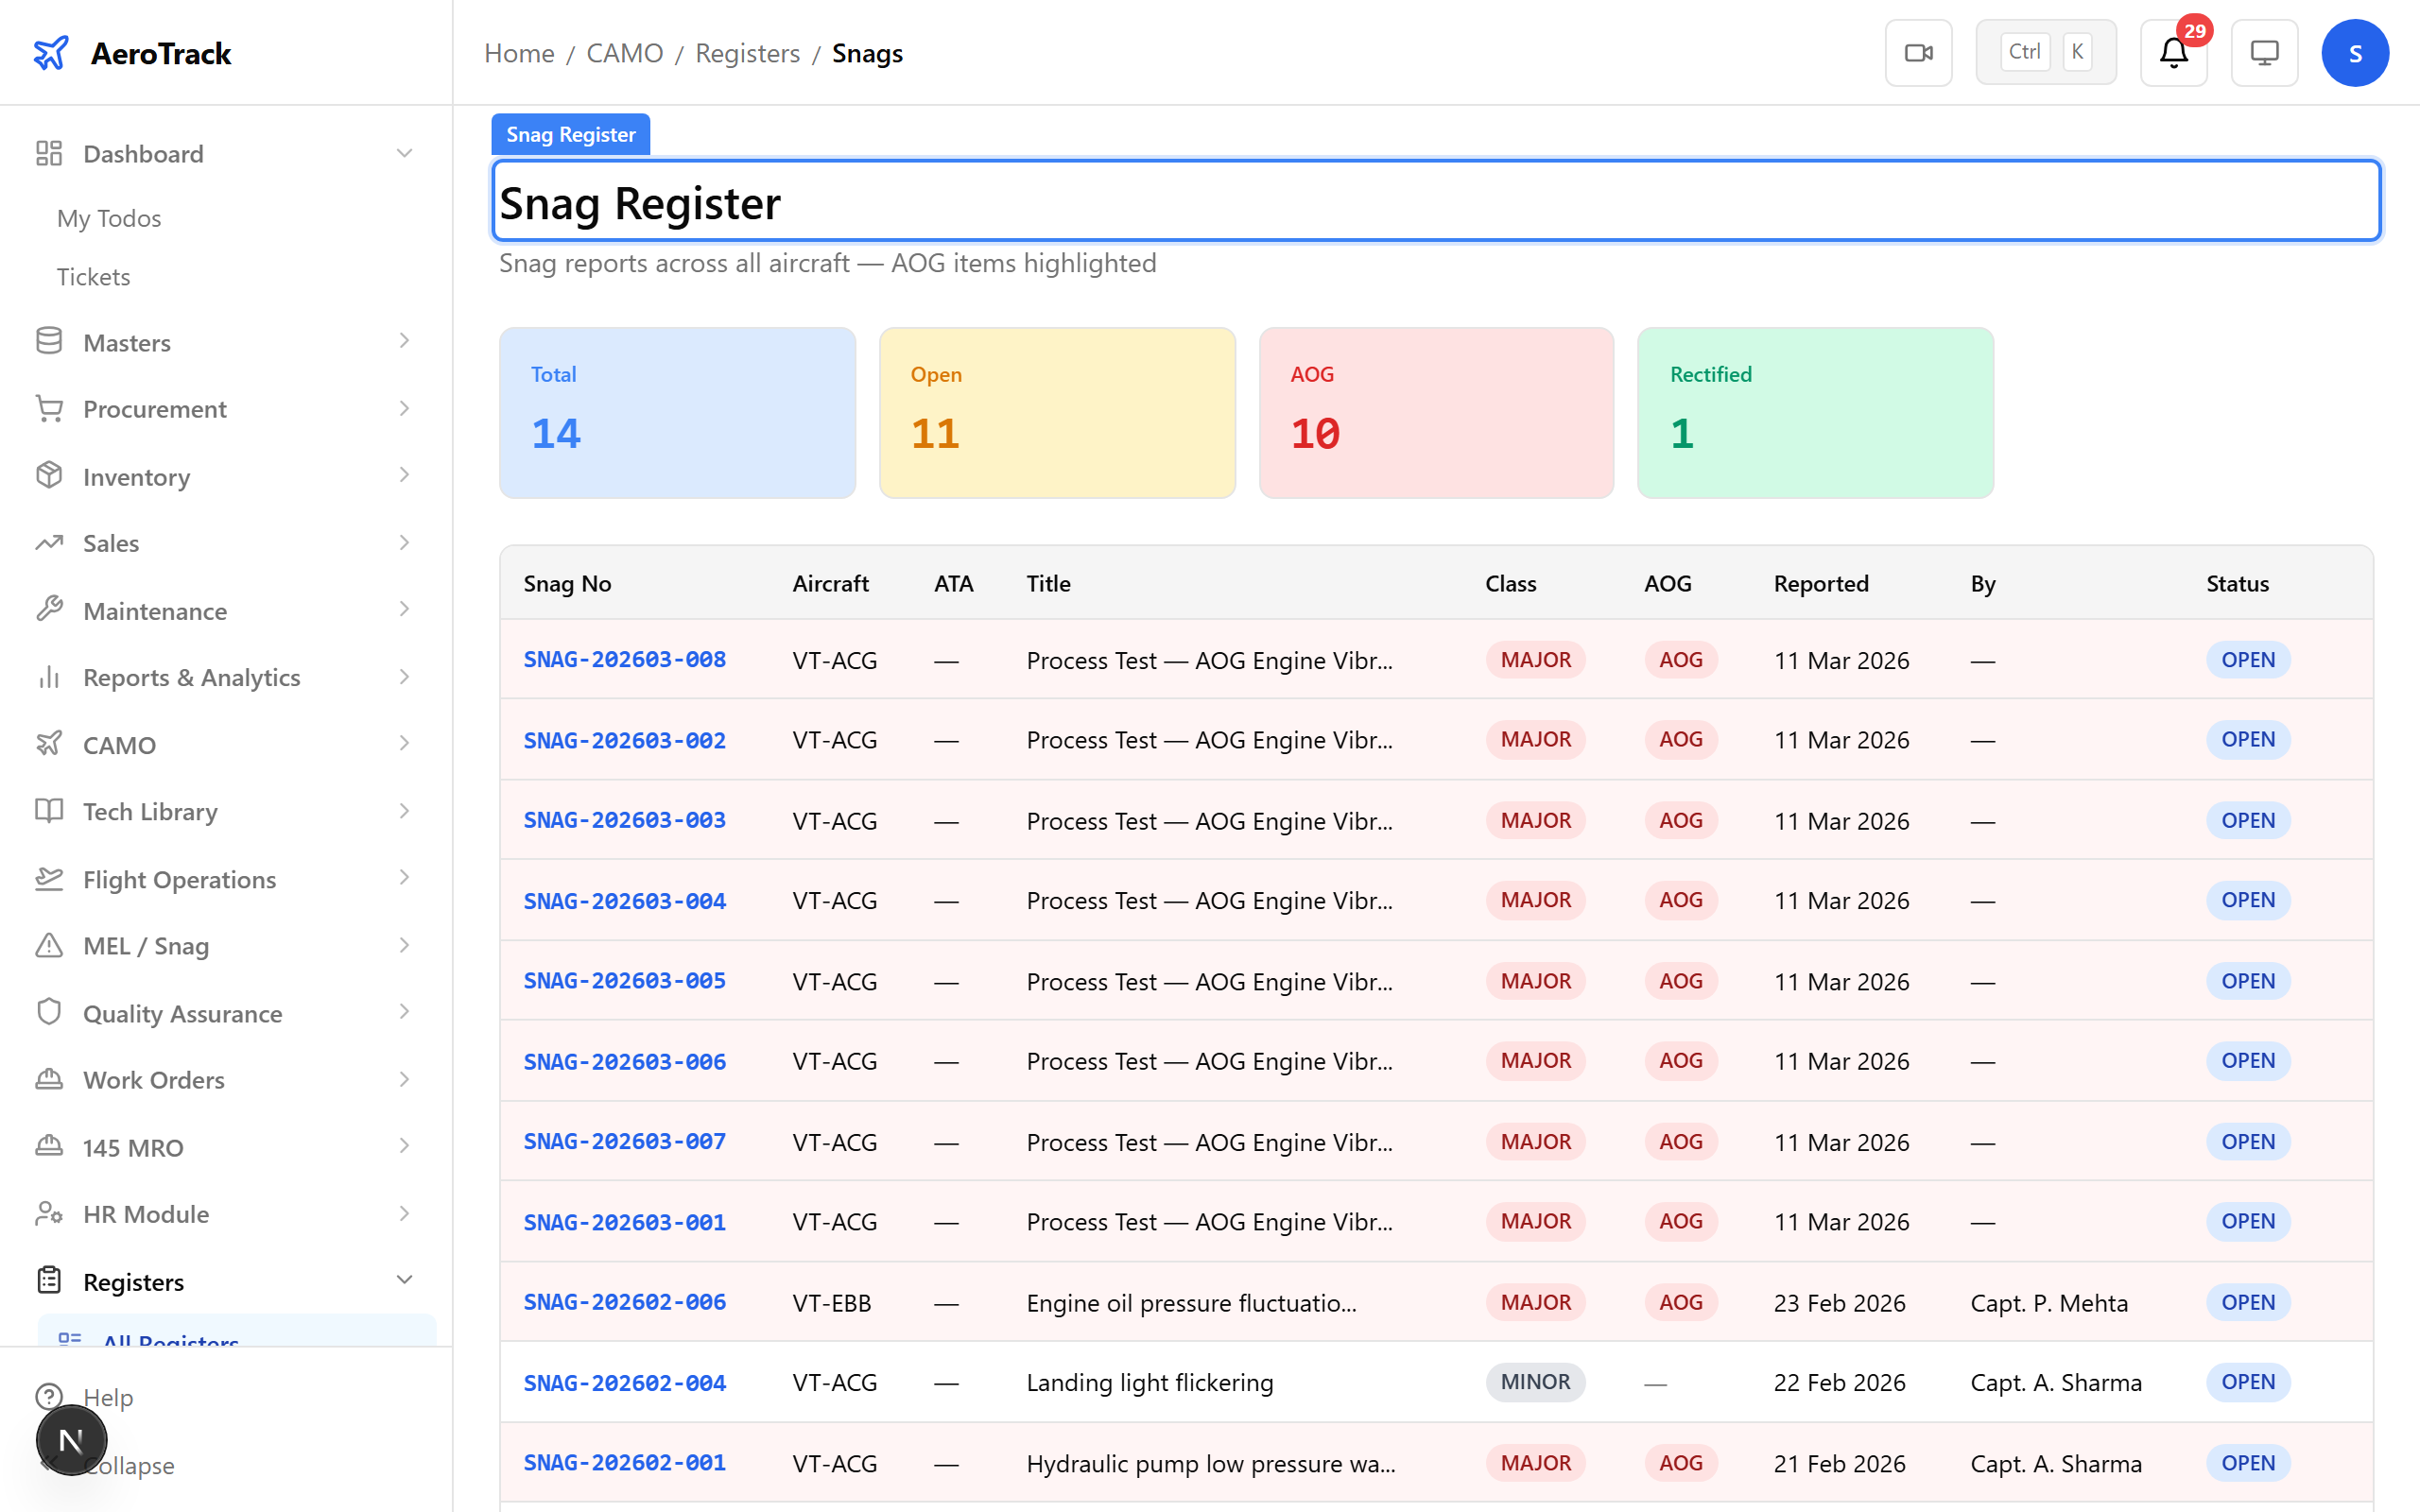Click the video camera icon in header
This screenshot has width=2420, height=1512.
[1918, 53]
